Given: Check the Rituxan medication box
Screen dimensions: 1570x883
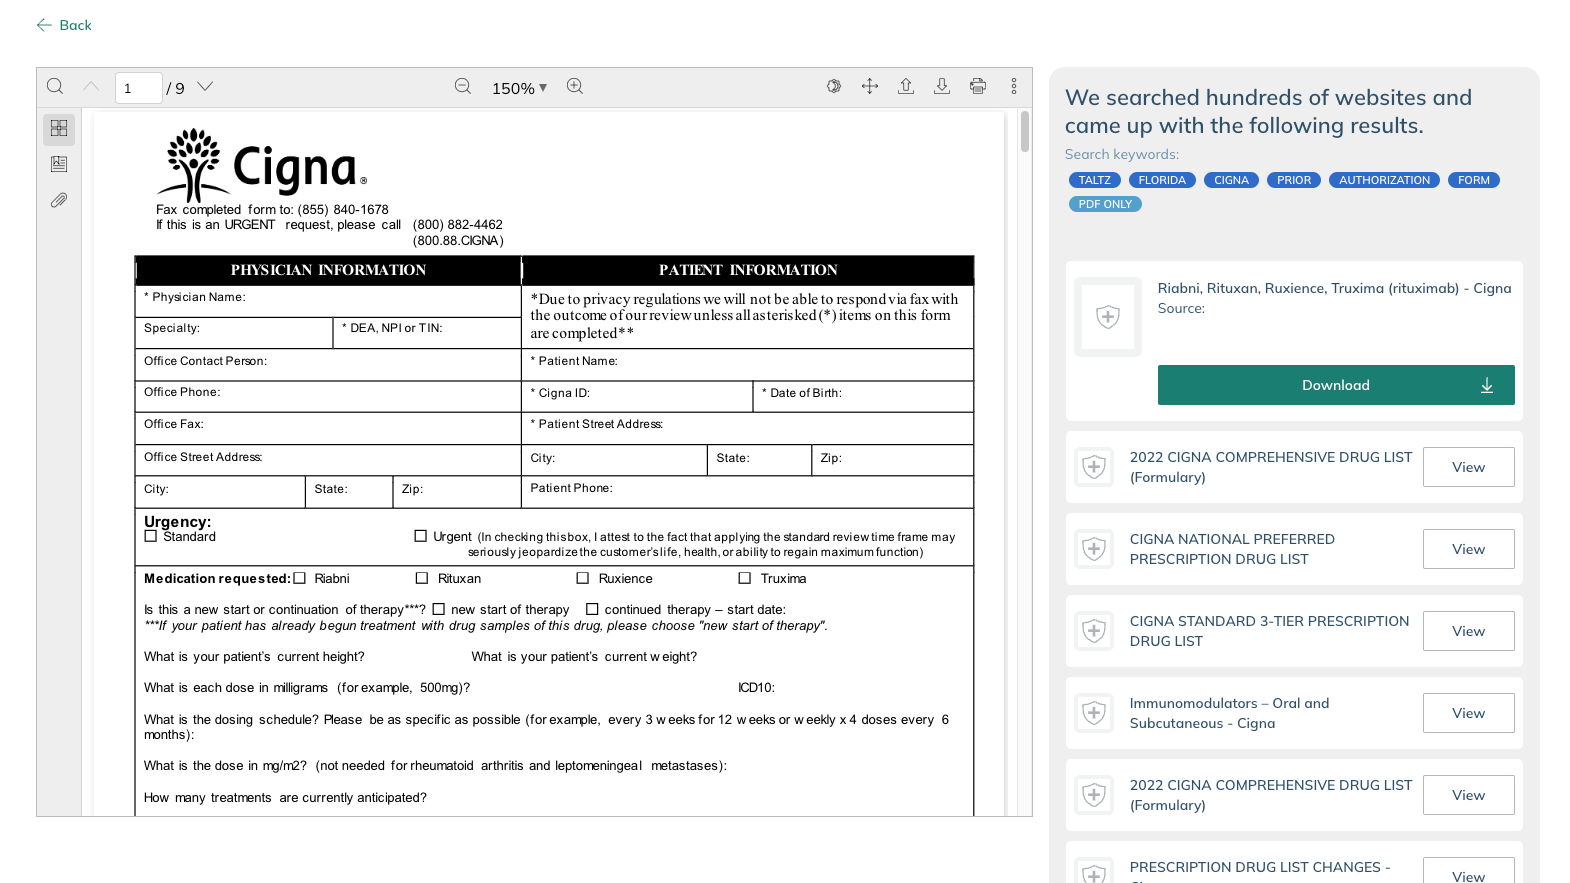Looking at the screenshot, I should pyautogui.click(x=422, y=579).
